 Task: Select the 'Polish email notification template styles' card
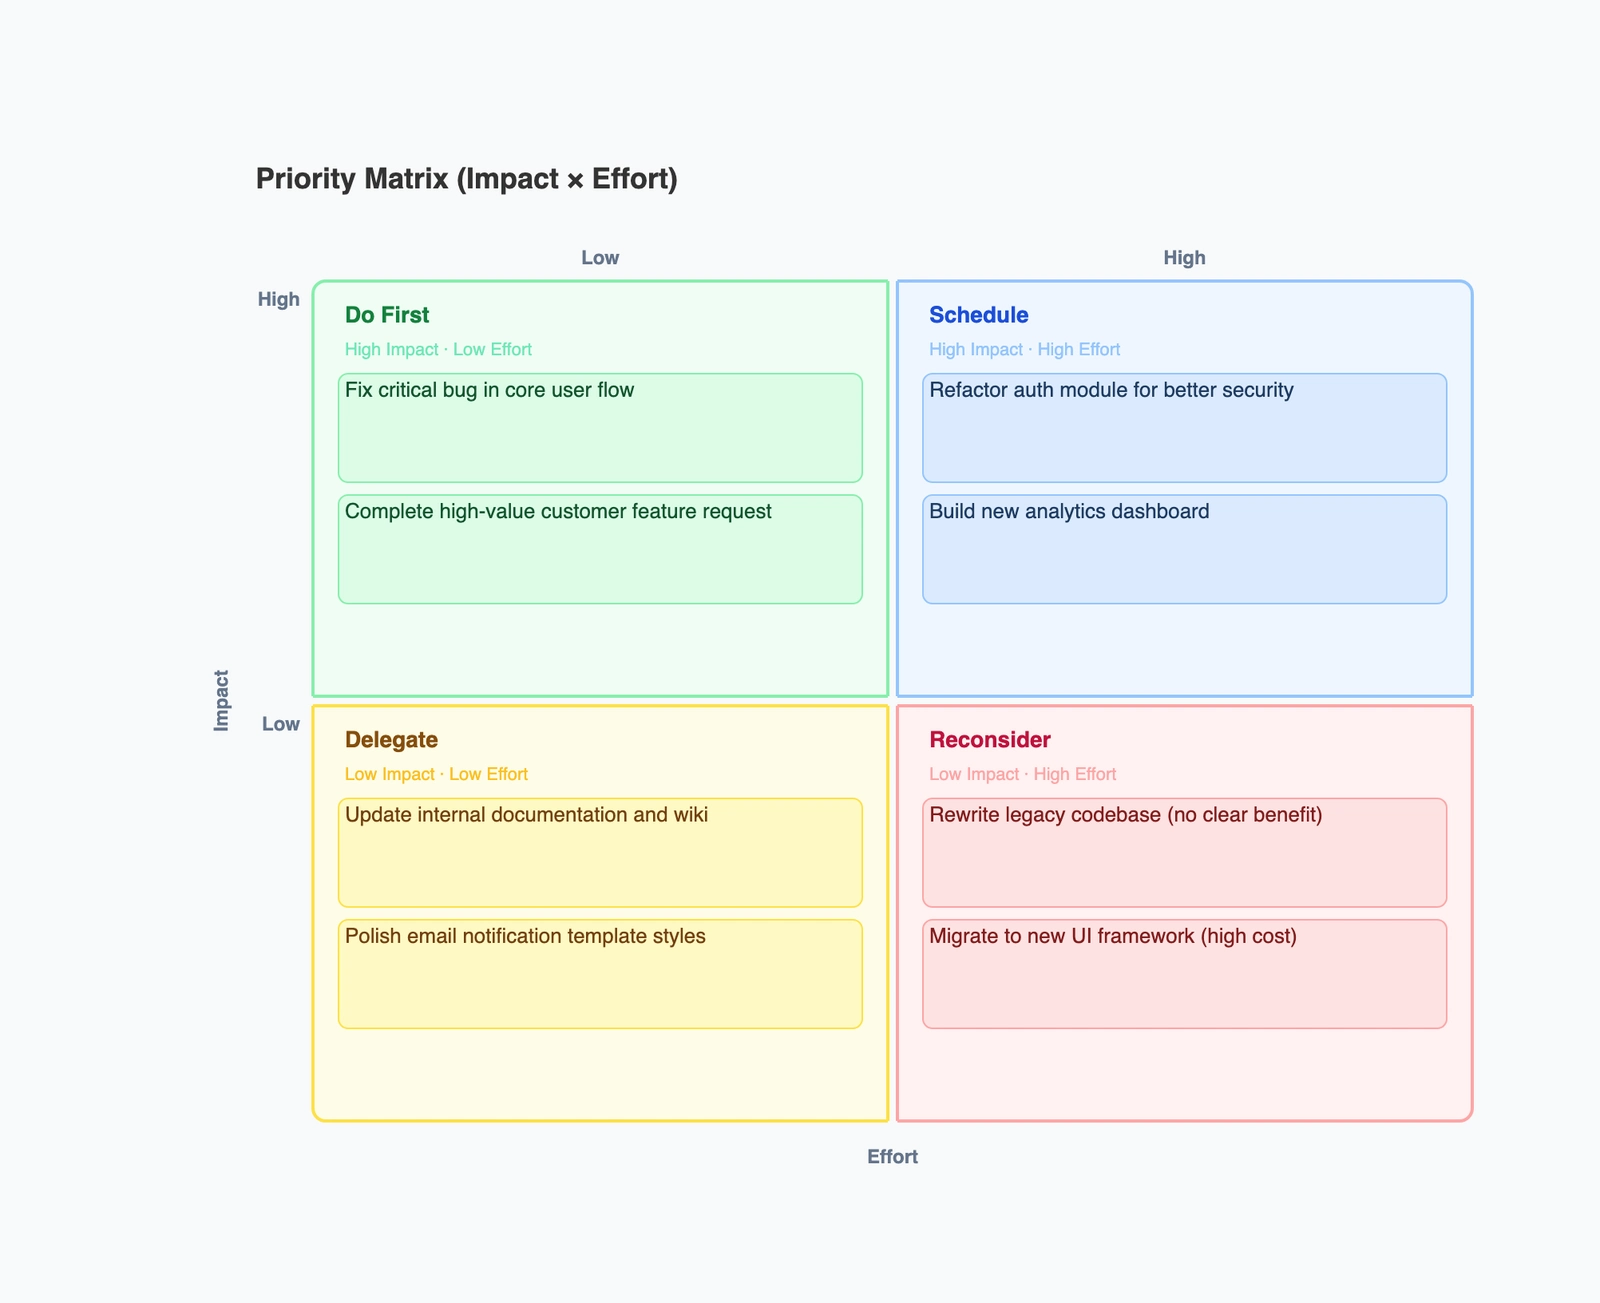[600, 973]
